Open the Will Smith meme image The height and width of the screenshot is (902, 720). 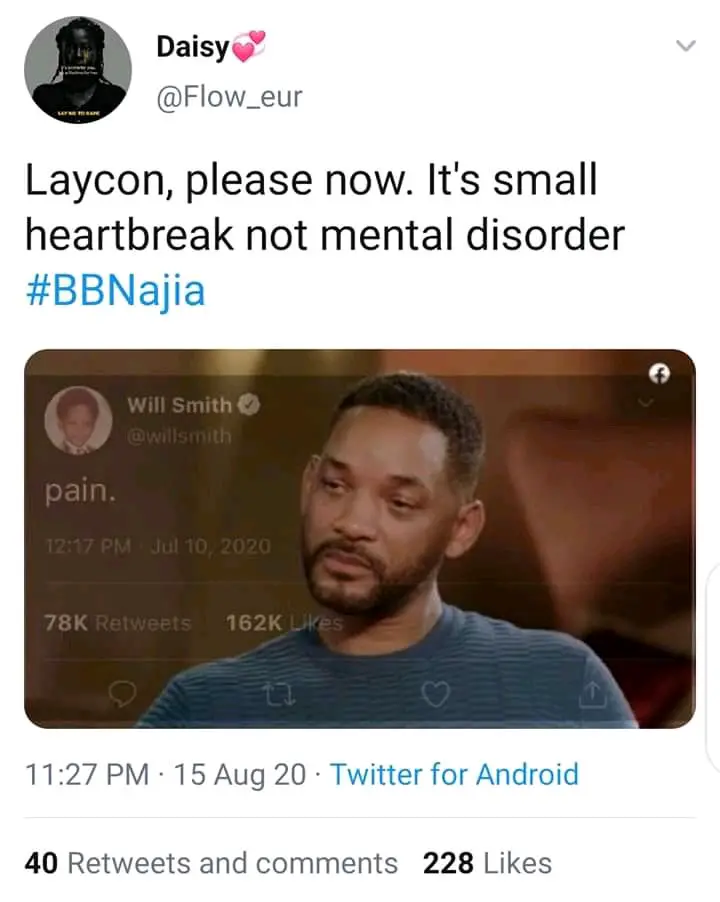[360, 538]
